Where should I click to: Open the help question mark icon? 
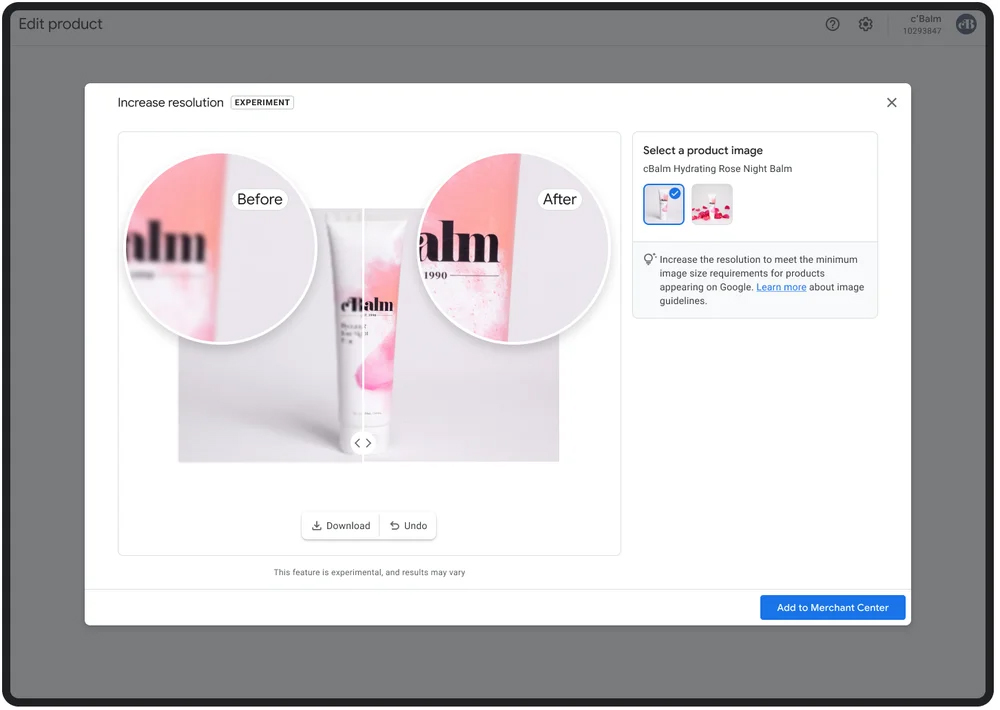[x=832, y=24]
